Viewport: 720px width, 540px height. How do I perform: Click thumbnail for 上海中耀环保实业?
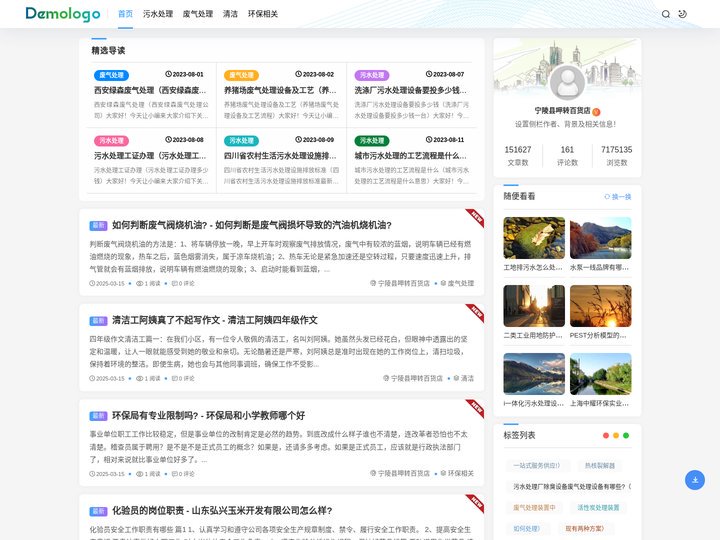tap(601, 374)
